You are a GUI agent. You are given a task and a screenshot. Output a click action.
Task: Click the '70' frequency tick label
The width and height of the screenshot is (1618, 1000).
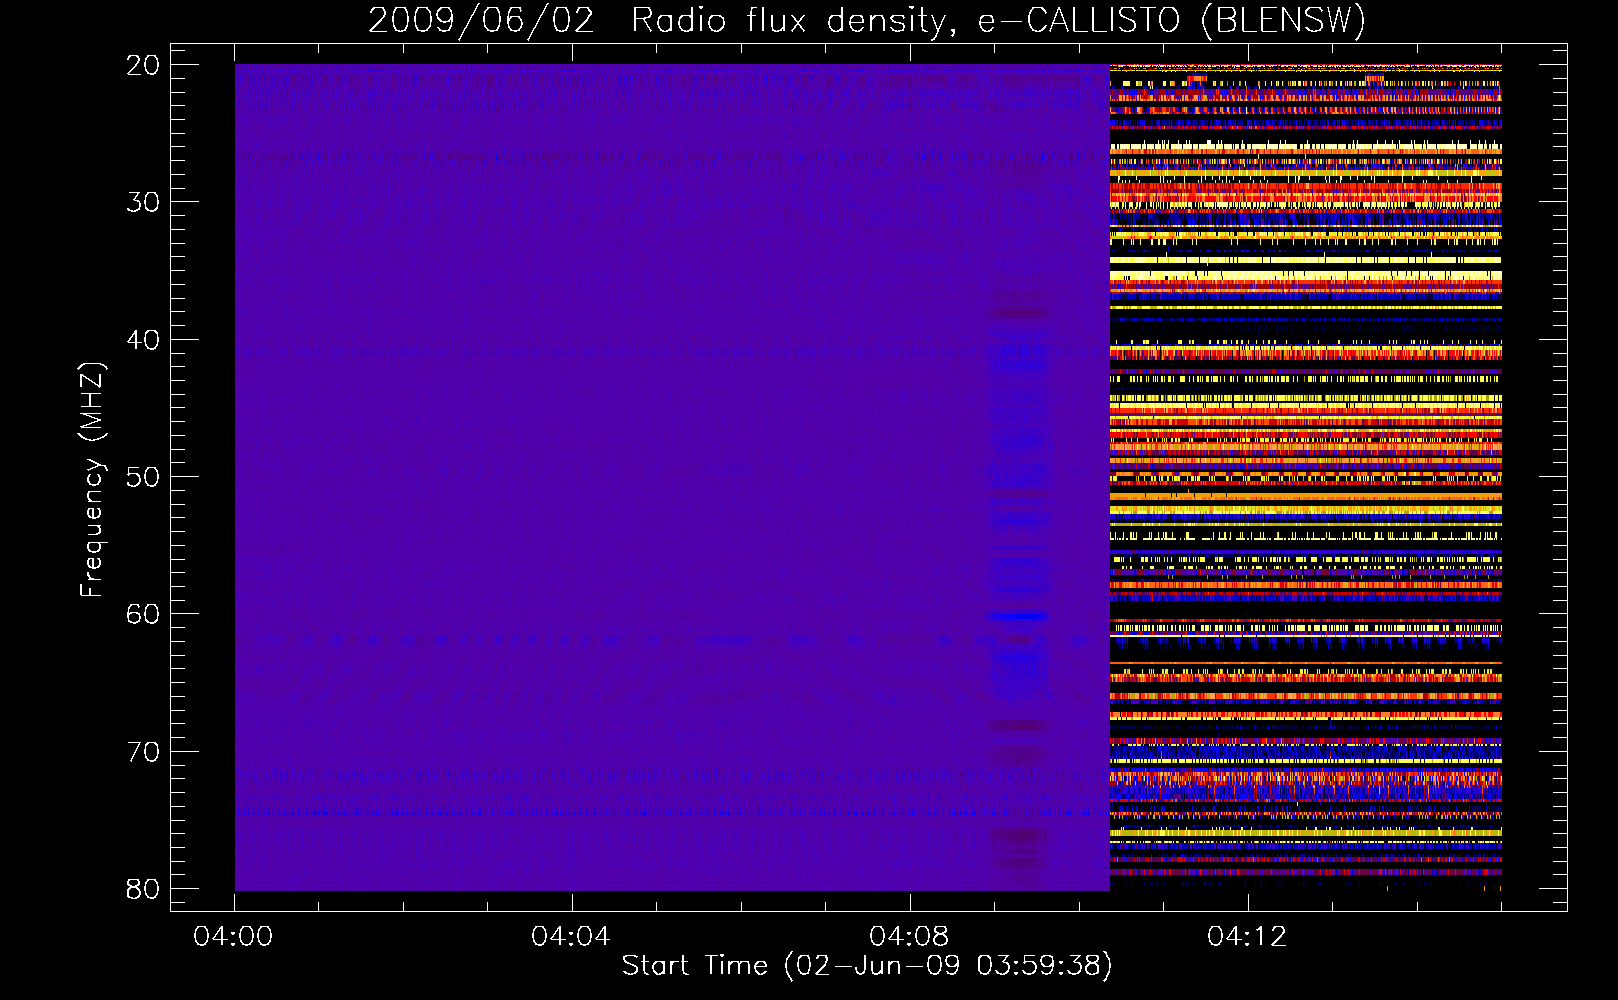(144, 752)
